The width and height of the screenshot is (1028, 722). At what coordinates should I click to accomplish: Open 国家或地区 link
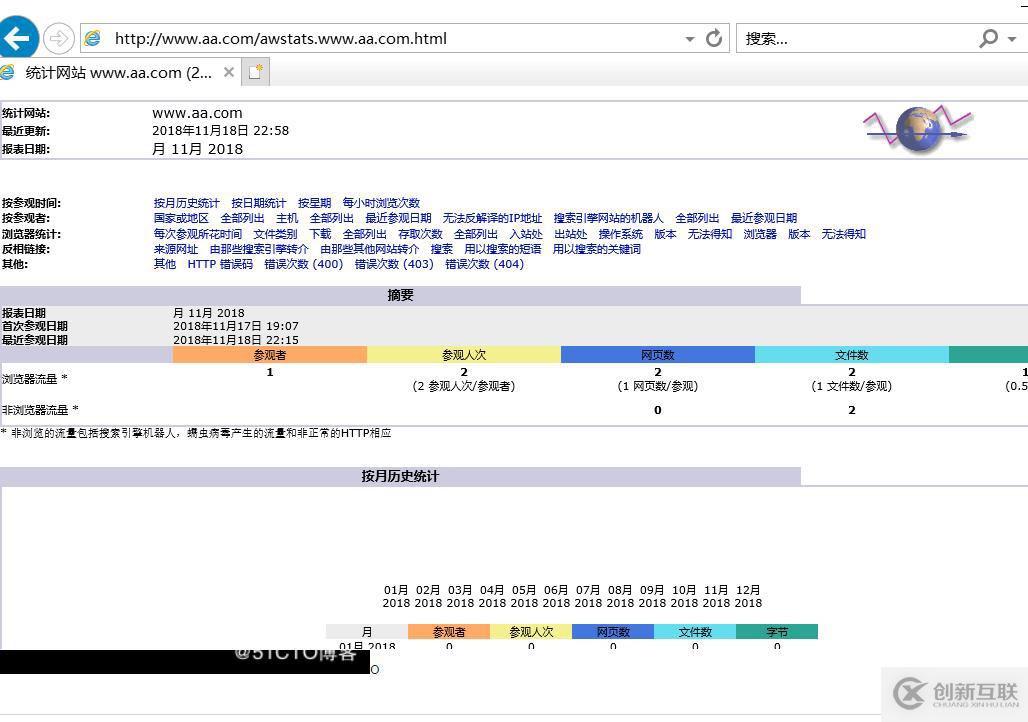coord(181,218)
